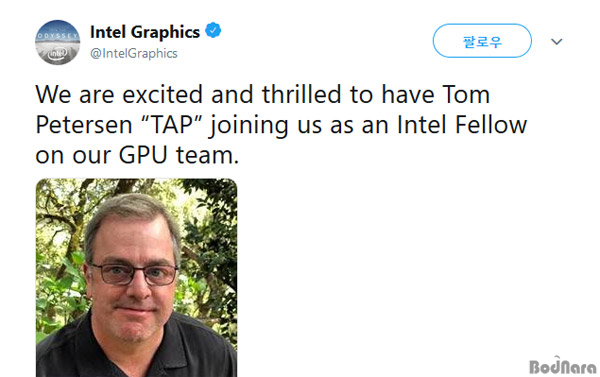Open the Intel Graphics display name link

145,32
